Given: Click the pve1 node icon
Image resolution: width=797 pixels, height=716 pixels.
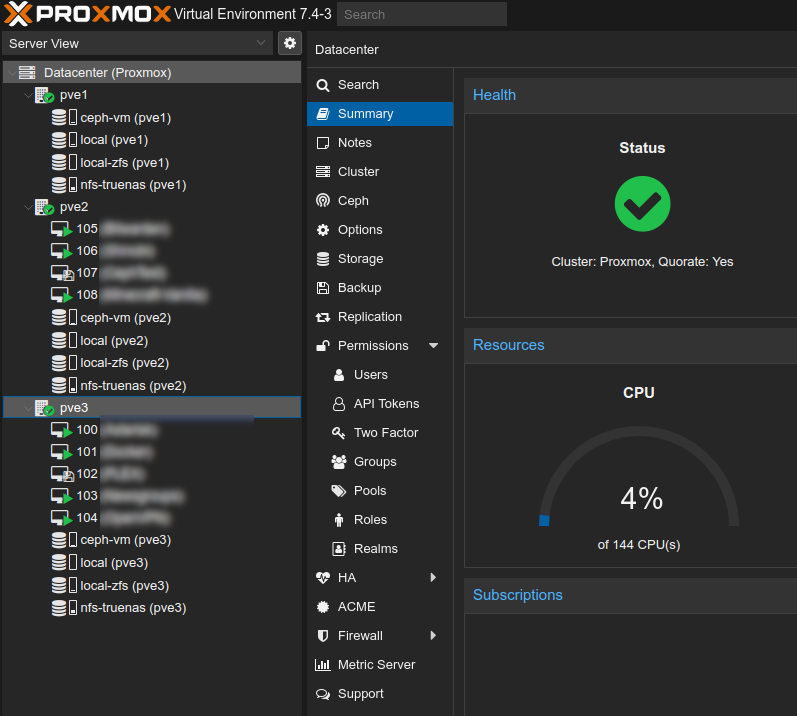Looking at the screenshot, I should [x=44, y=95].
